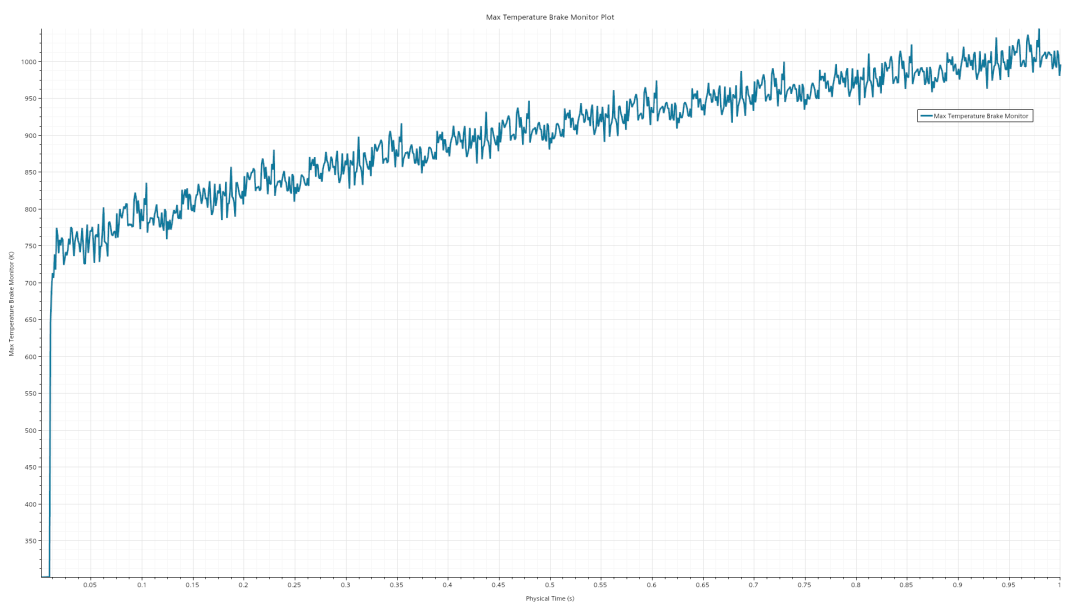The height and width of the screenshot is (608, 1080).
Task: Click the x-axis tick label '0.35'
Action: (x=396, y=585)
